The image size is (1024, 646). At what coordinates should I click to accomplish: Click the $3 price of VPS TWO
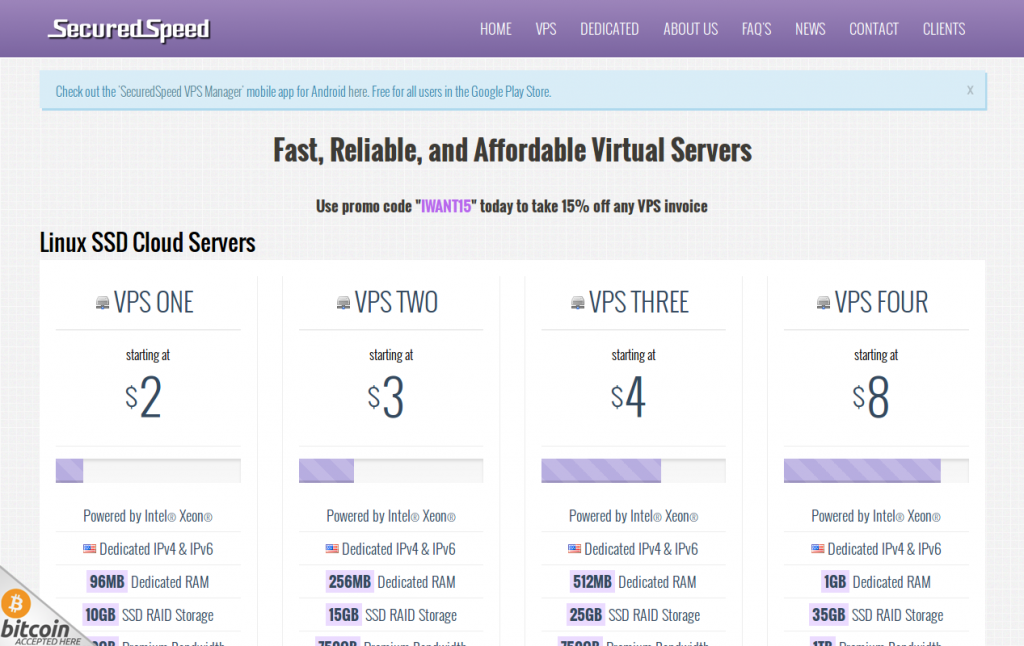tap(386, 396)
